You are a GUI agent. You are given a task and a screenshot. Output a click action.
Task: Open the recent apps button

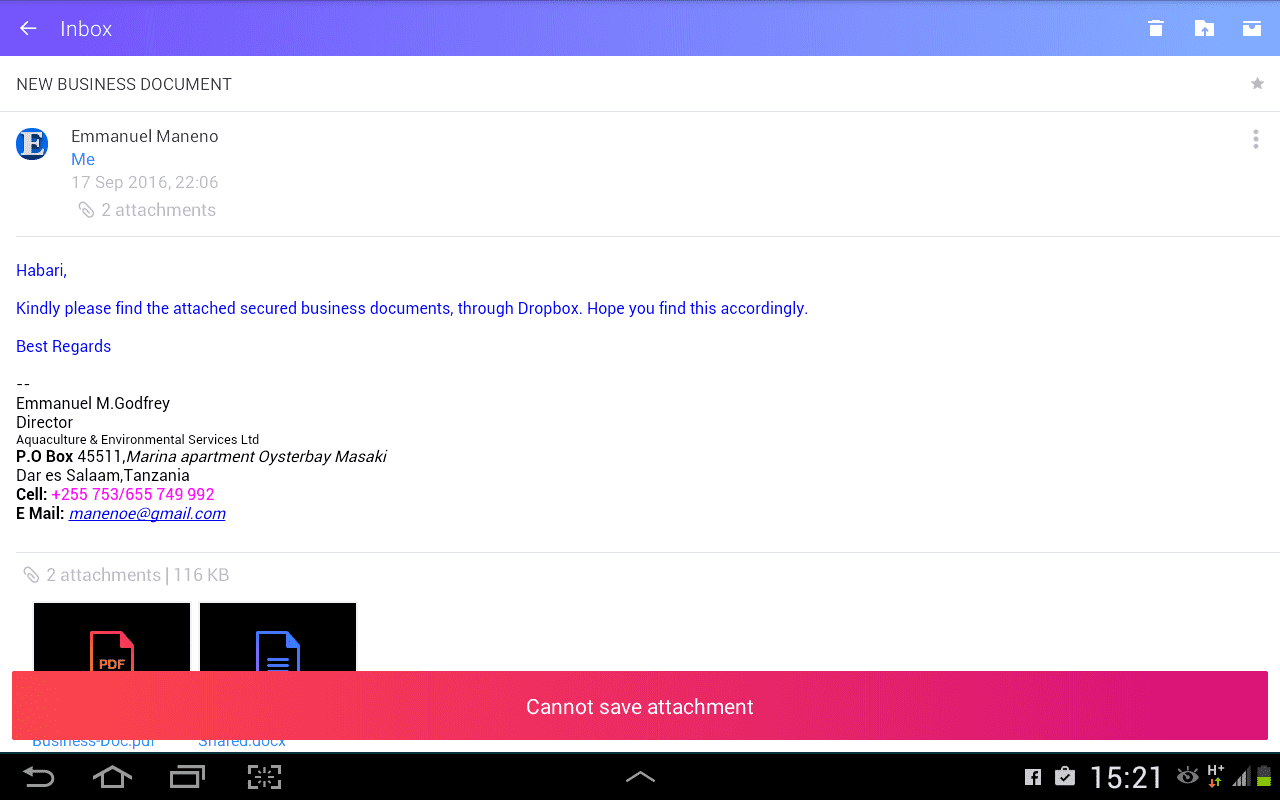(x=187, y=777)
